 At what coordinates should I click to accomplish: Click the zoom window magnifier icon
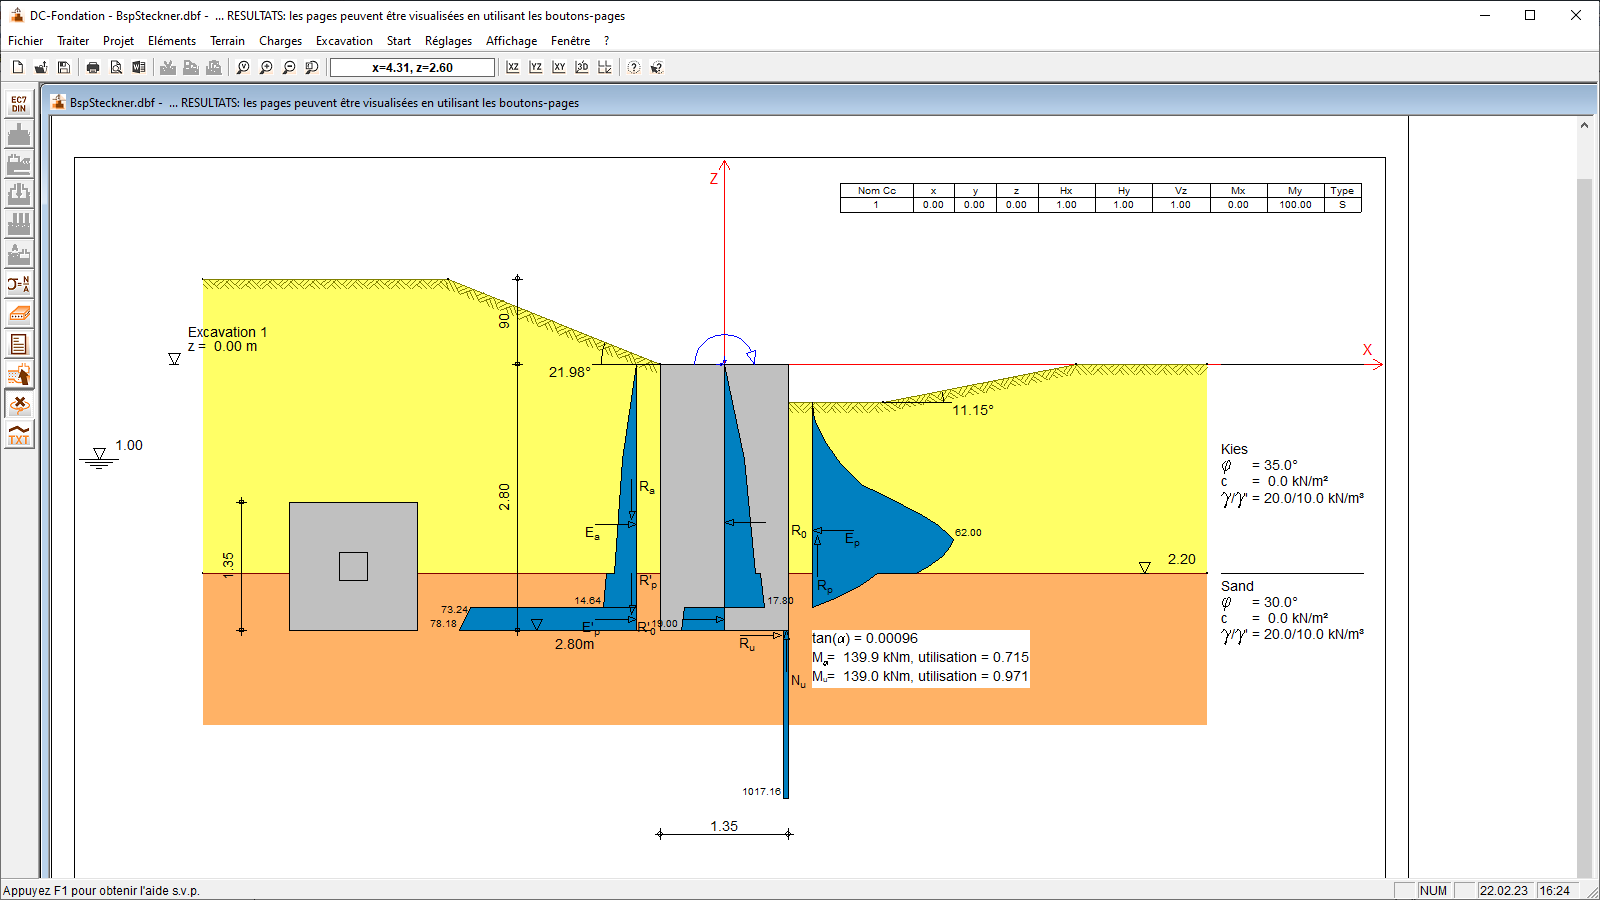312,67
